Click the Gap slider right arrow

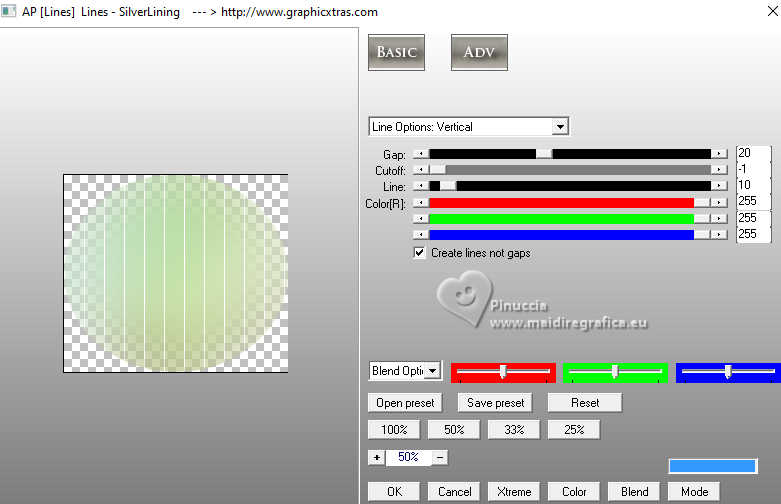click(x=719, y=154)
